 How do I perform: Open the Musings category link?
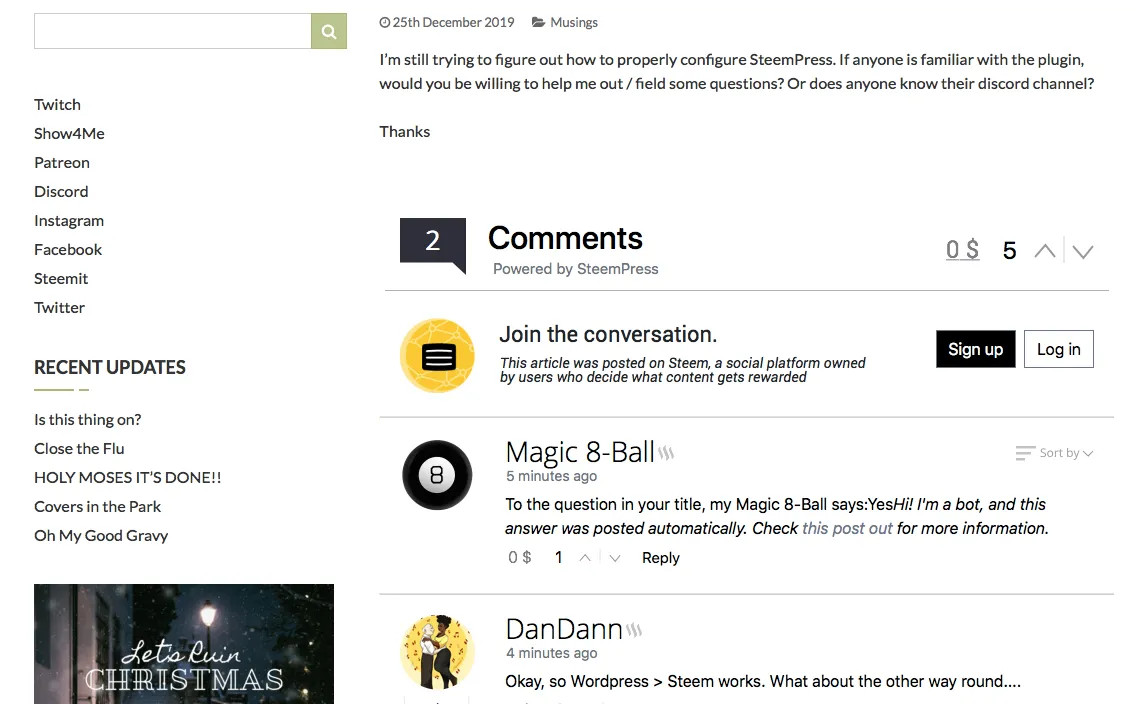[x=574, y=22]
